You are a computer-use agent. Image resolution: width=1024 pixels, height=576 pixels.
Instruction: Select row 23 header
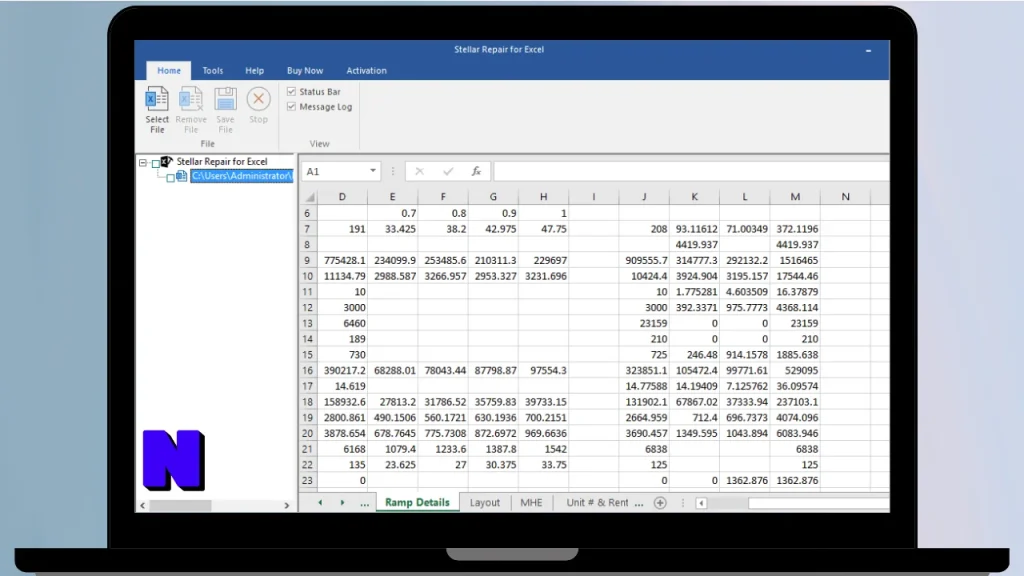pos(307,480)
